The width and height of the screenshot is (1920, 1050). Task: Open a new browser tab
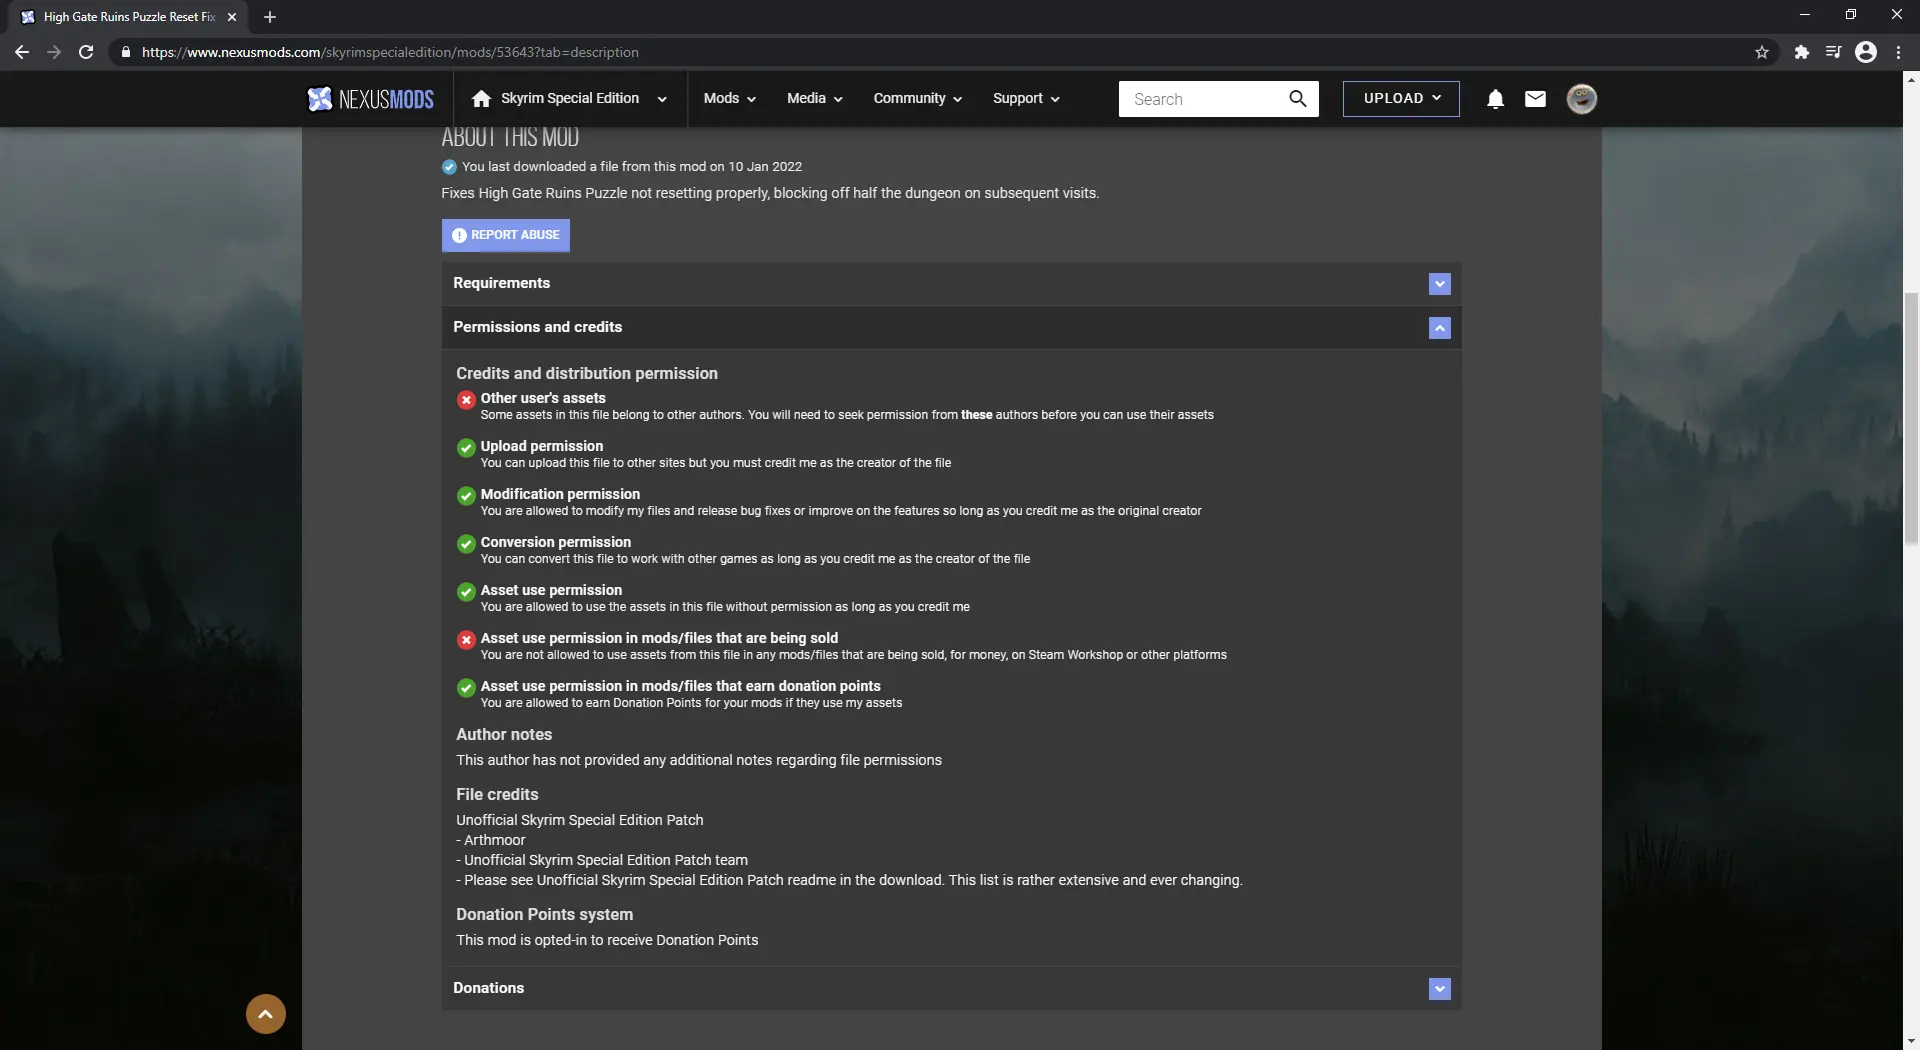270,17
